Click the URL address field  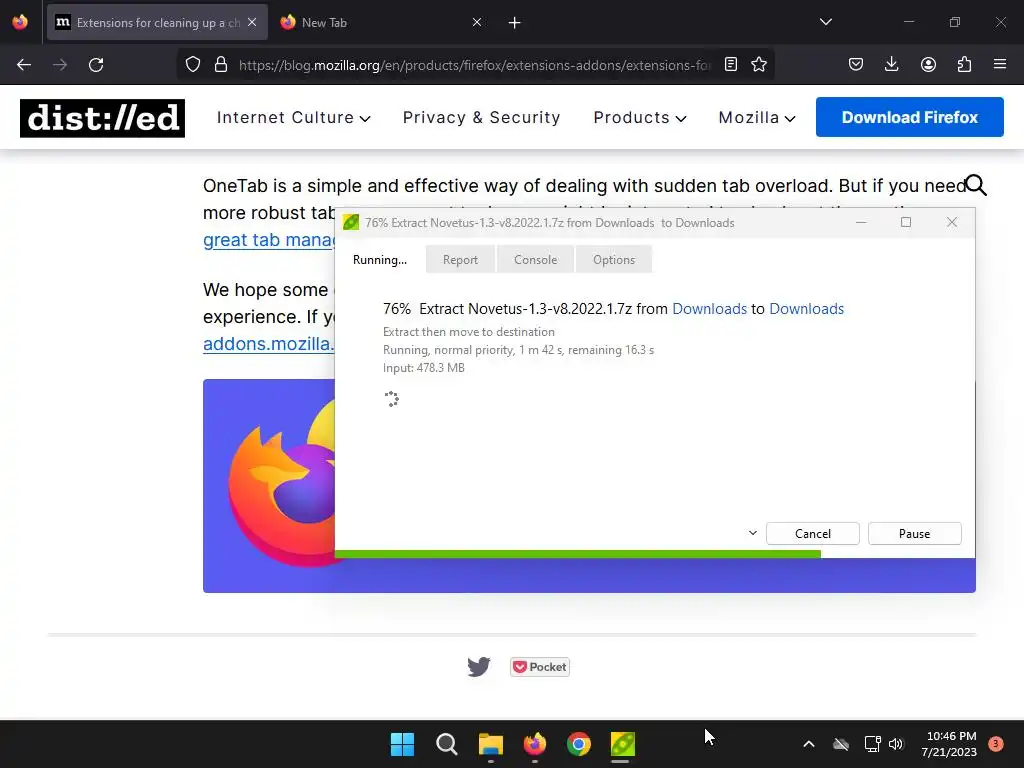click(x=475, y=65)
